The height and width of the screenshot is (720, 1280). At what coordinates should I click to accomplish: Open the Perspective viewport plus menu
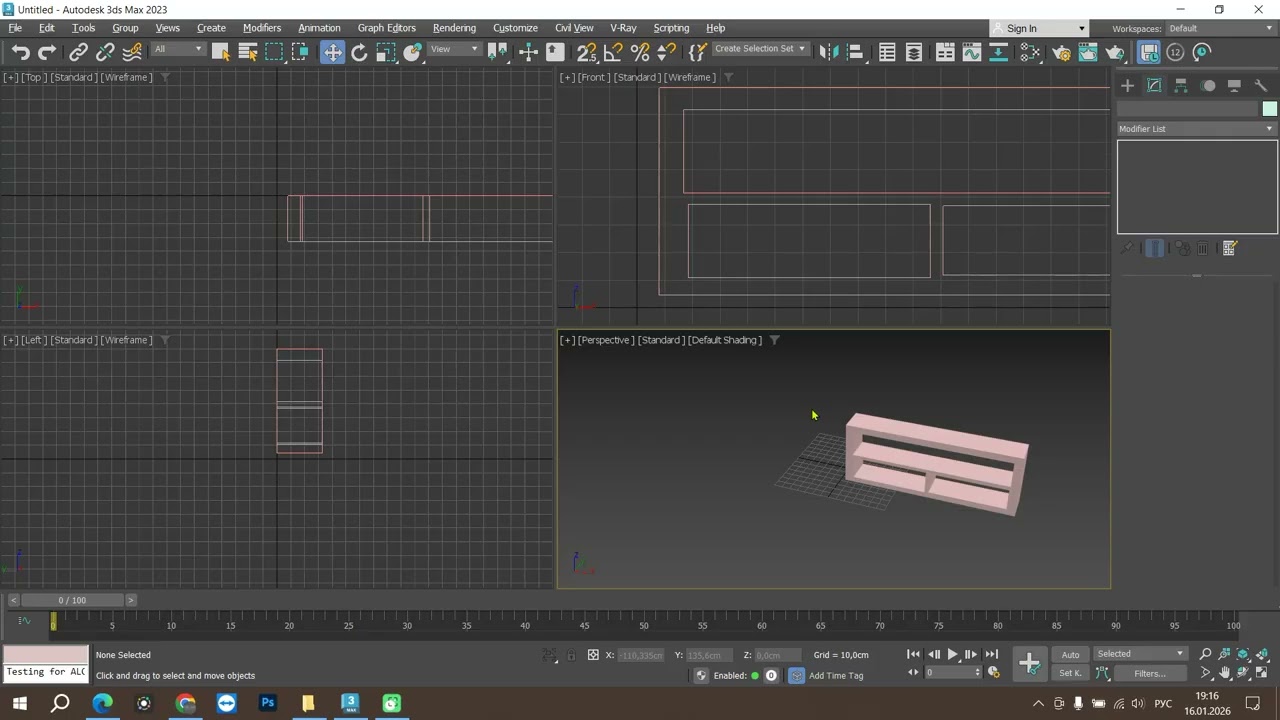[x=567, y=340]
